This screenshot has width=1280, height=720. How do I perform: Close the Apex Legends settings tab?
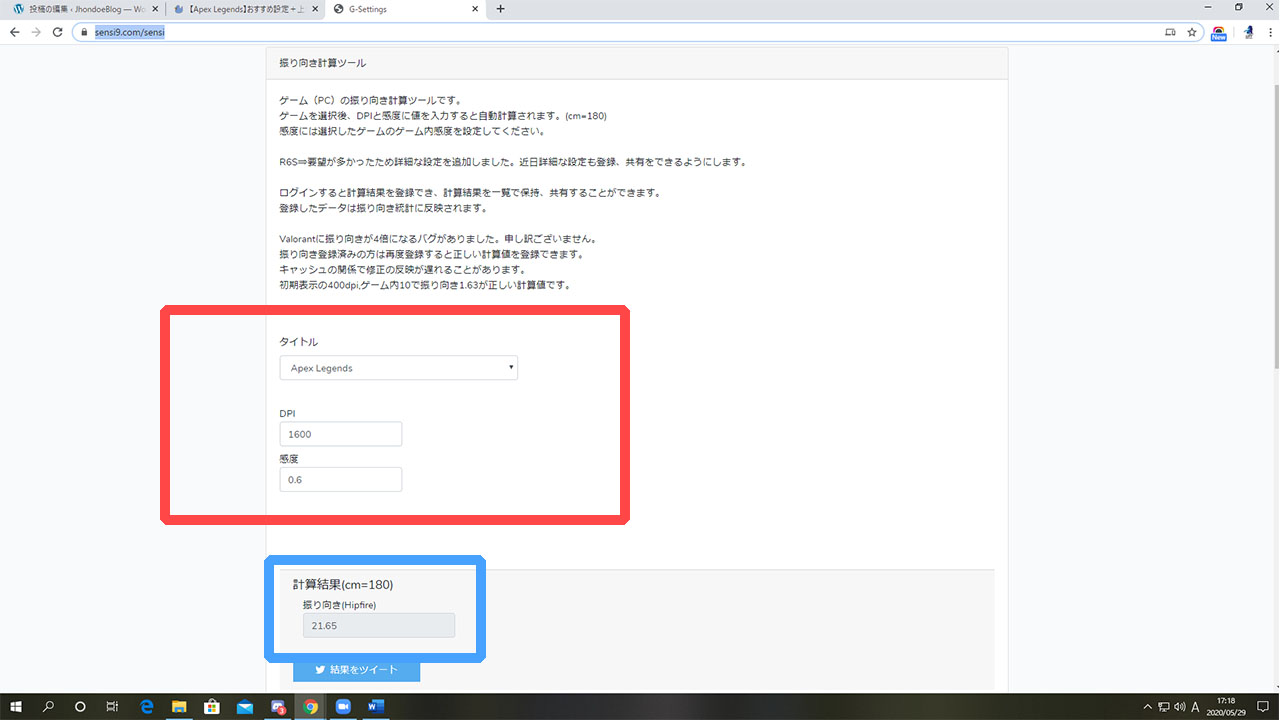pyautogui.click(x=316, y=9)
